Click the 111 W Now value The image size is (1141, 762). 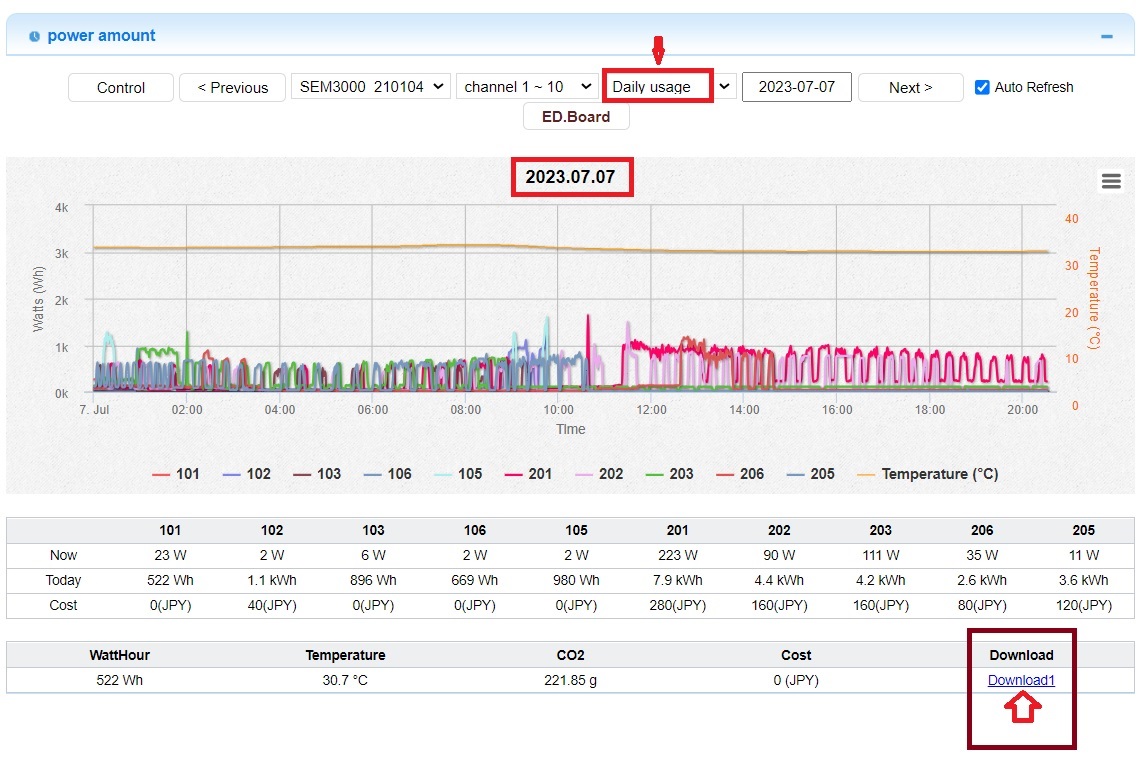[880, 555]
